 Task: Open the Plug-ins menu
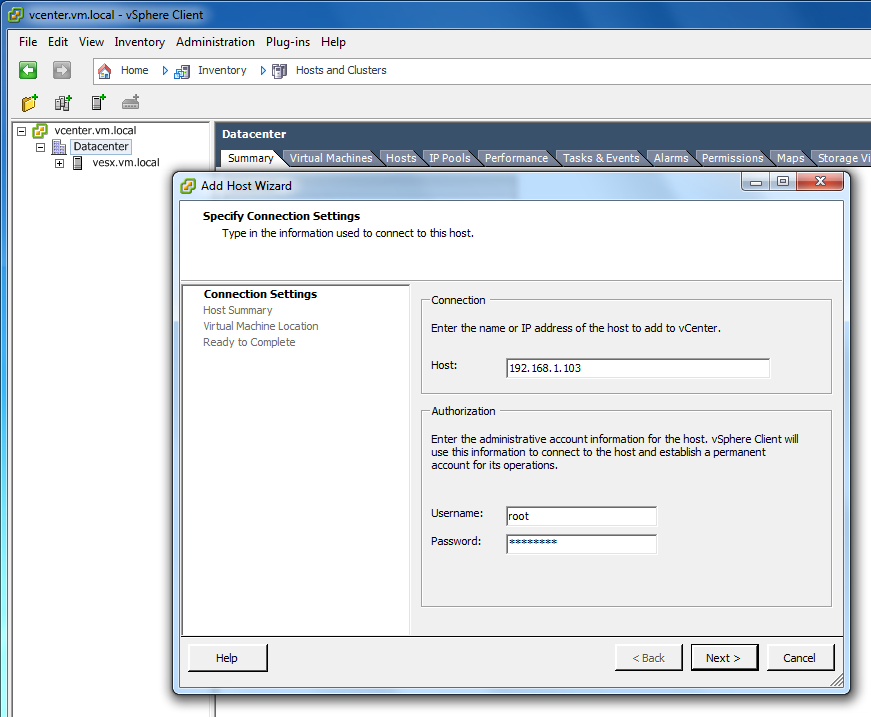pos(288,42)
